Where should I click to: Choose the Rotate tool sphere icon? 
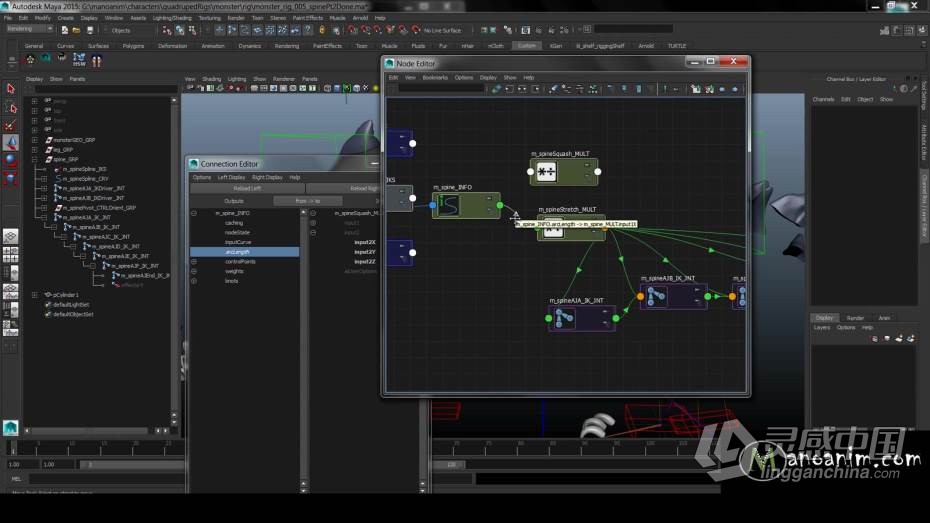click(x=11, y=160)
